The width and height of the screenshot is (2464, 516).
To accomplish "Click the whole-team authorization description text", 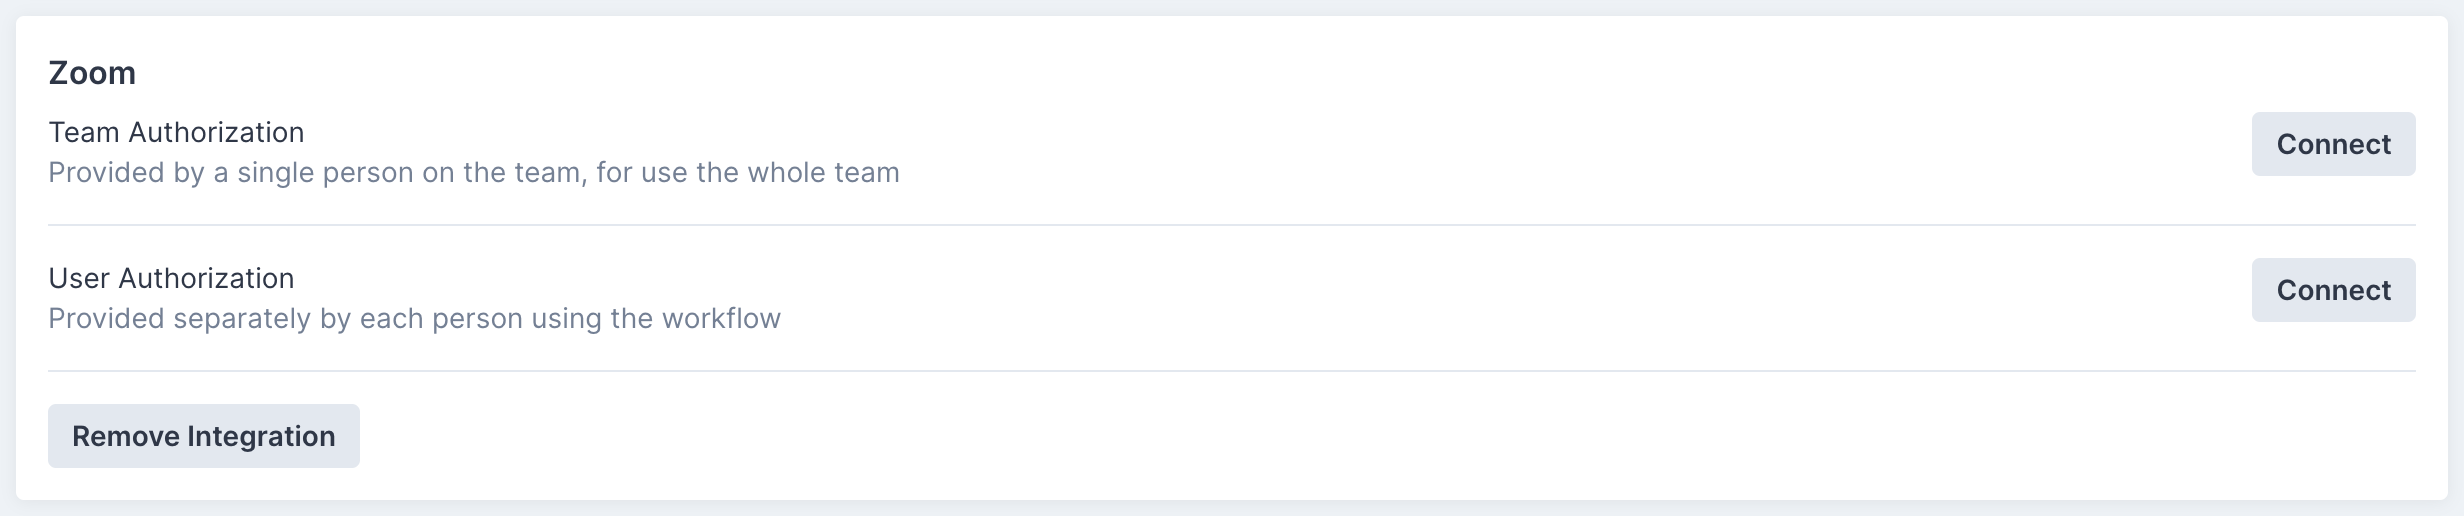I will 473,173.
